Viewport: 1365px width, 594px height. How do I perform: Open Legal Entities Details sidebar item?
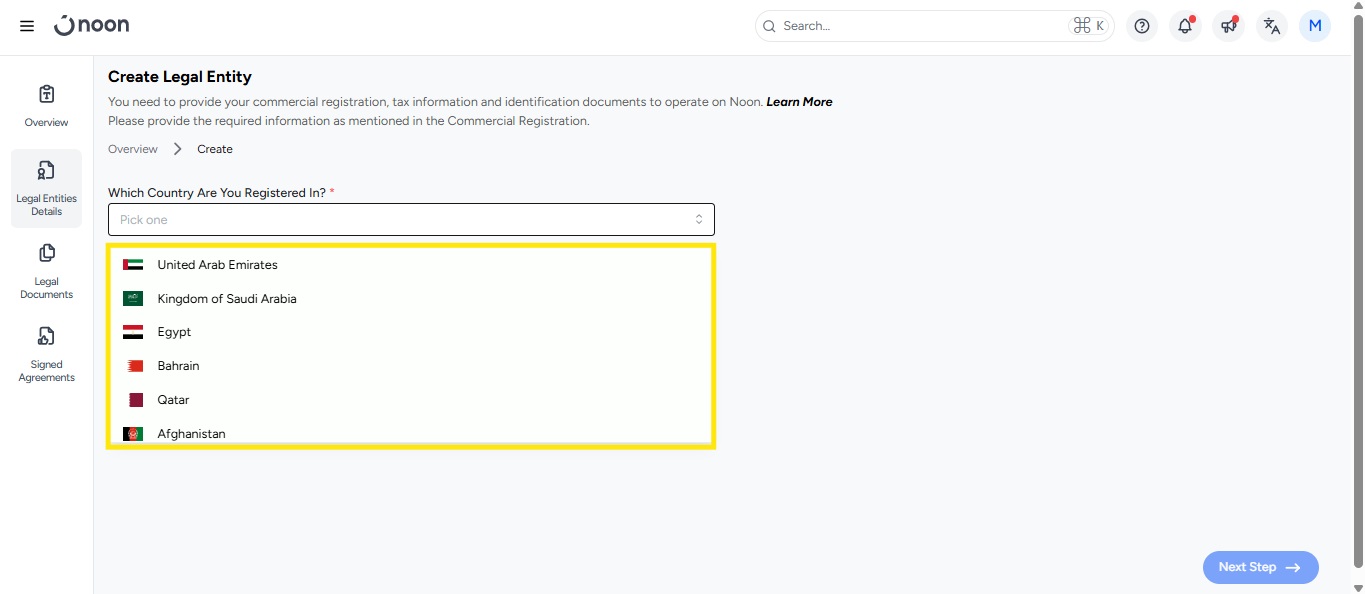pos(47,189)
